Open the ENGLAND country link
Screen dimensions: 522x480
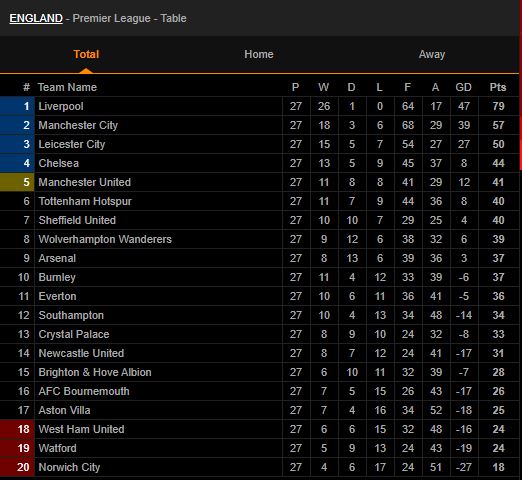pos(36,18)
